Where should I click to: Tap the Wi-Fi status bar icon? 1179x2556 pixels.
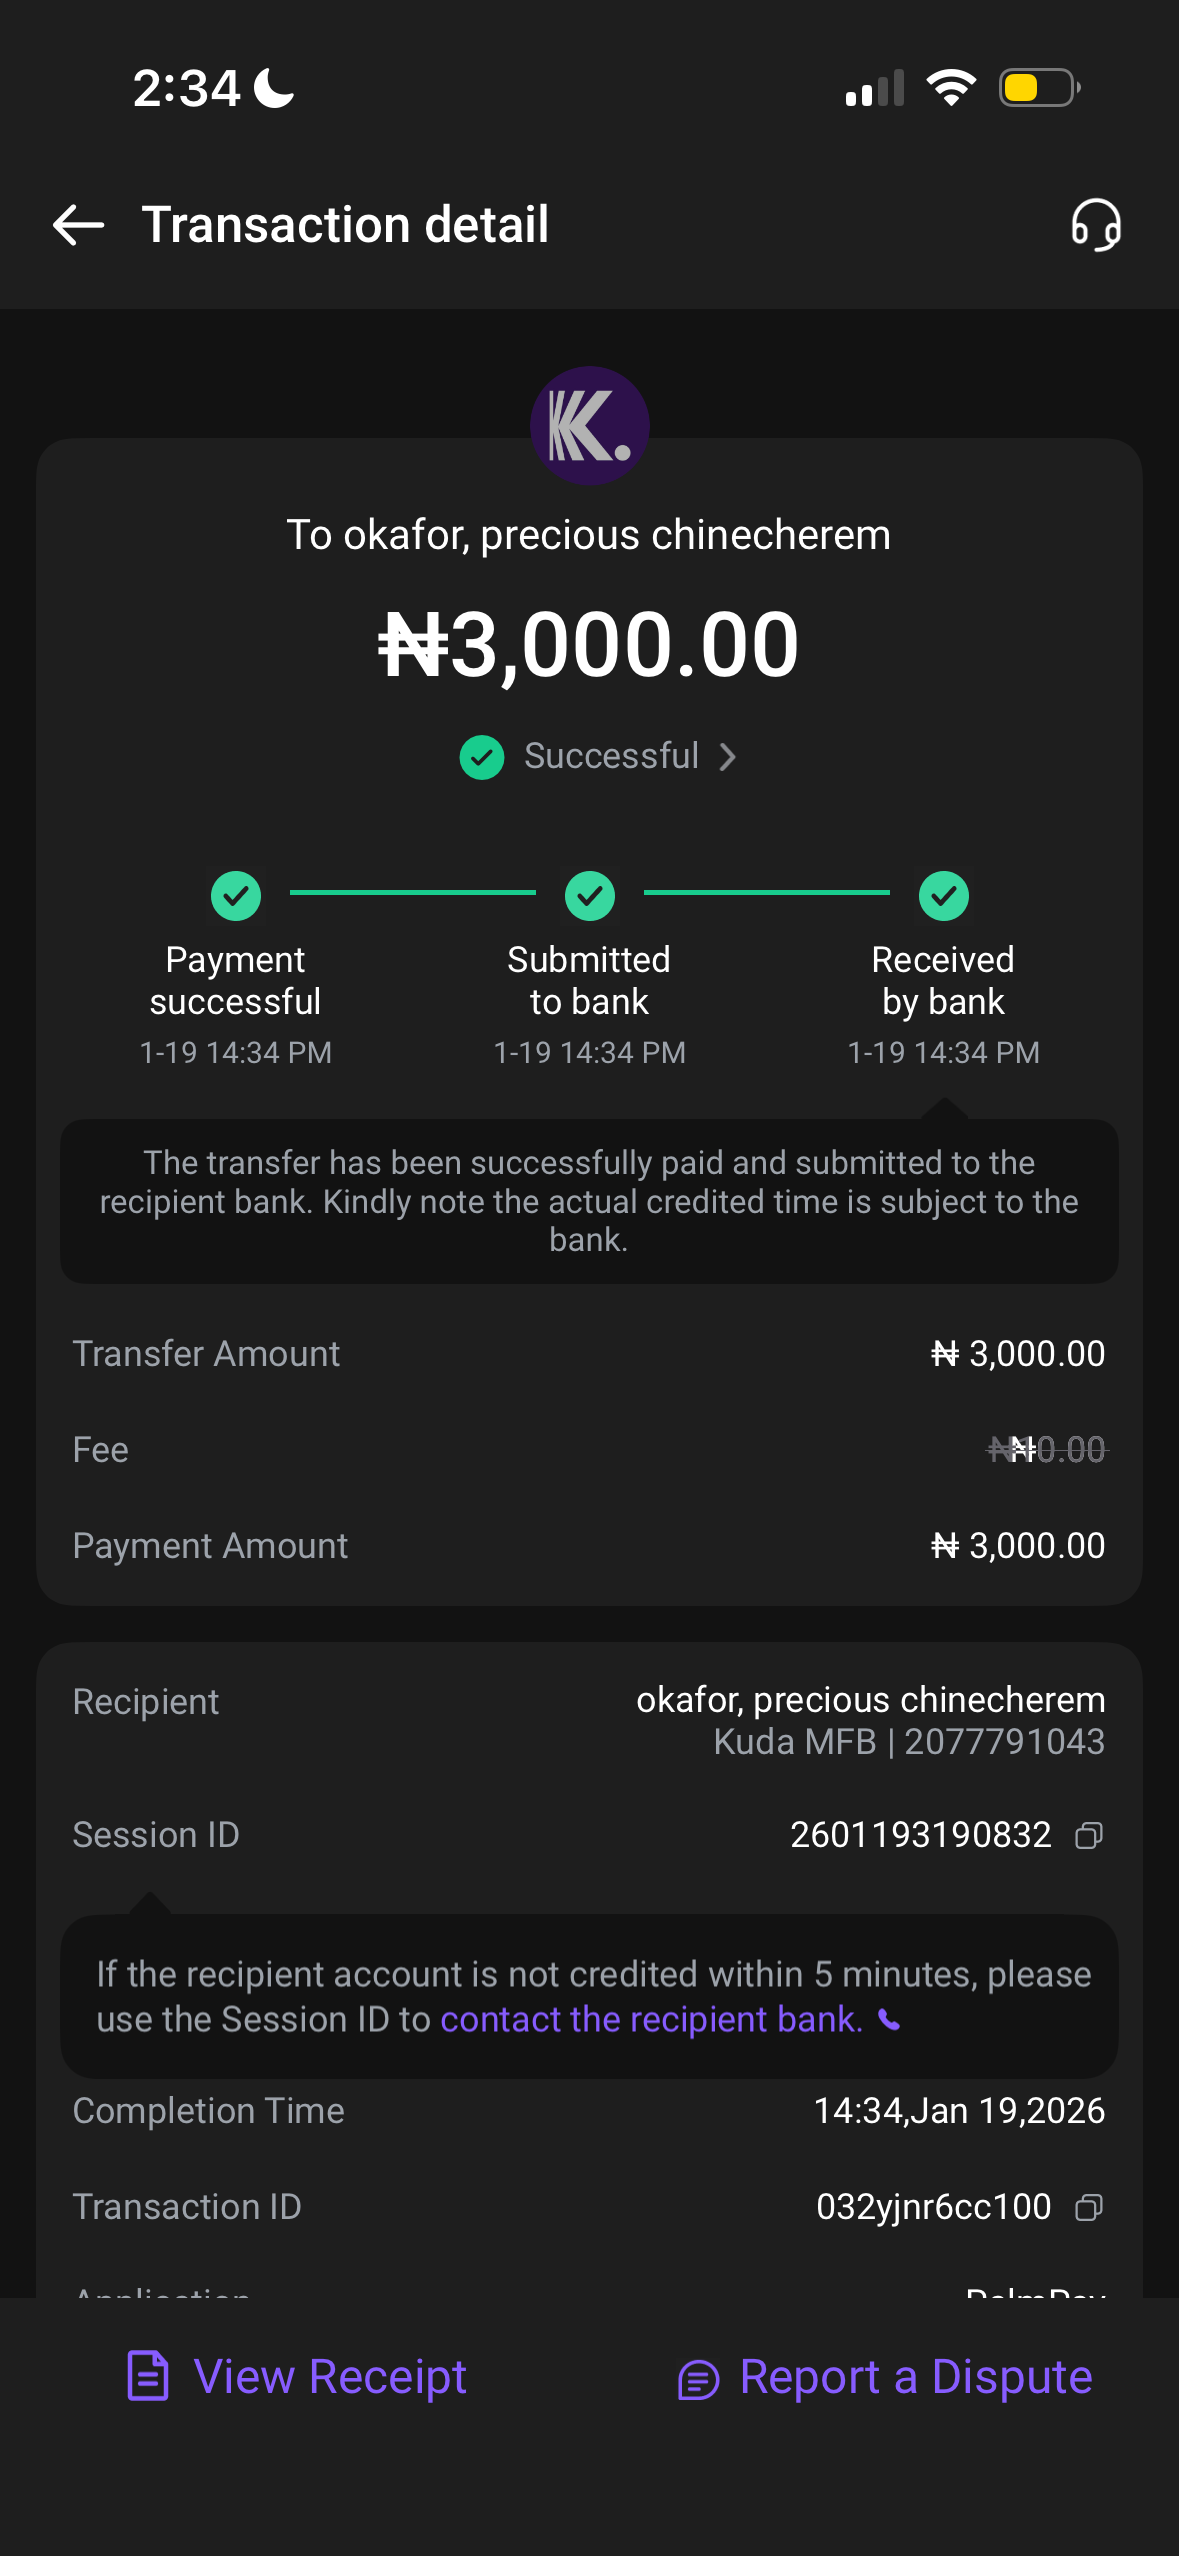(951, 88)
